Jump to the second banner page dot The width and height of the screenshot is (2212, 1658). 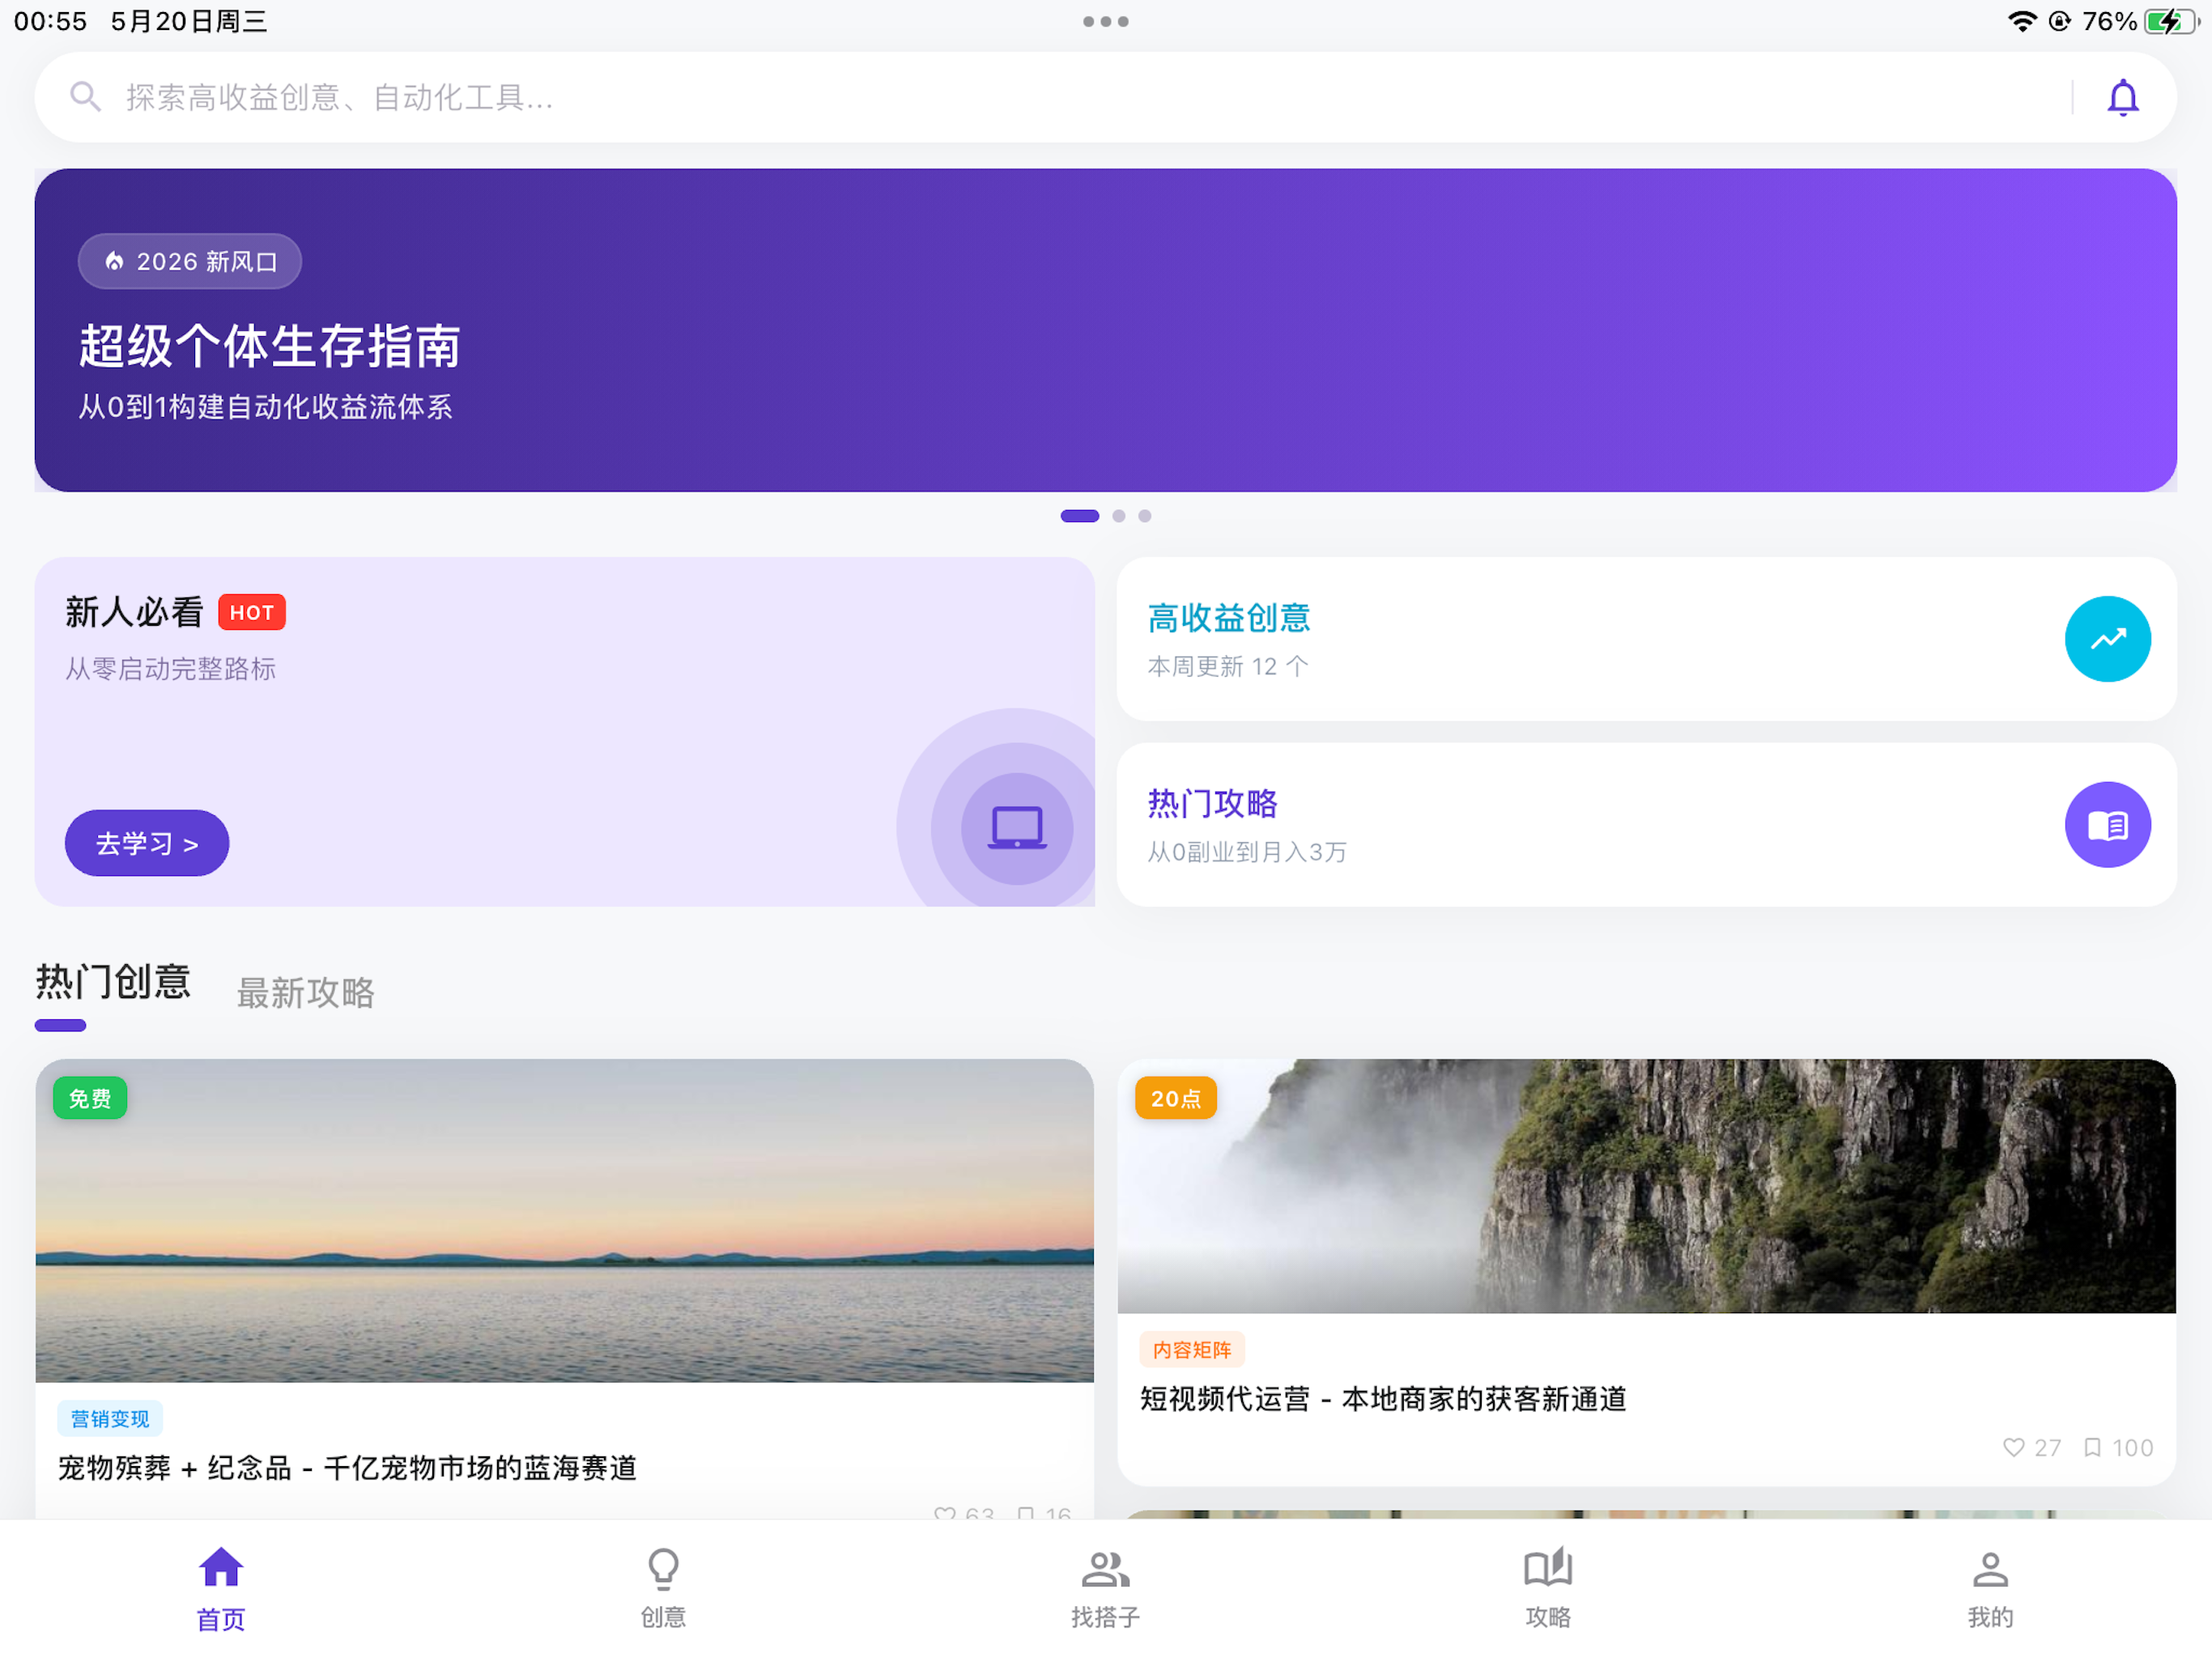1118,516
